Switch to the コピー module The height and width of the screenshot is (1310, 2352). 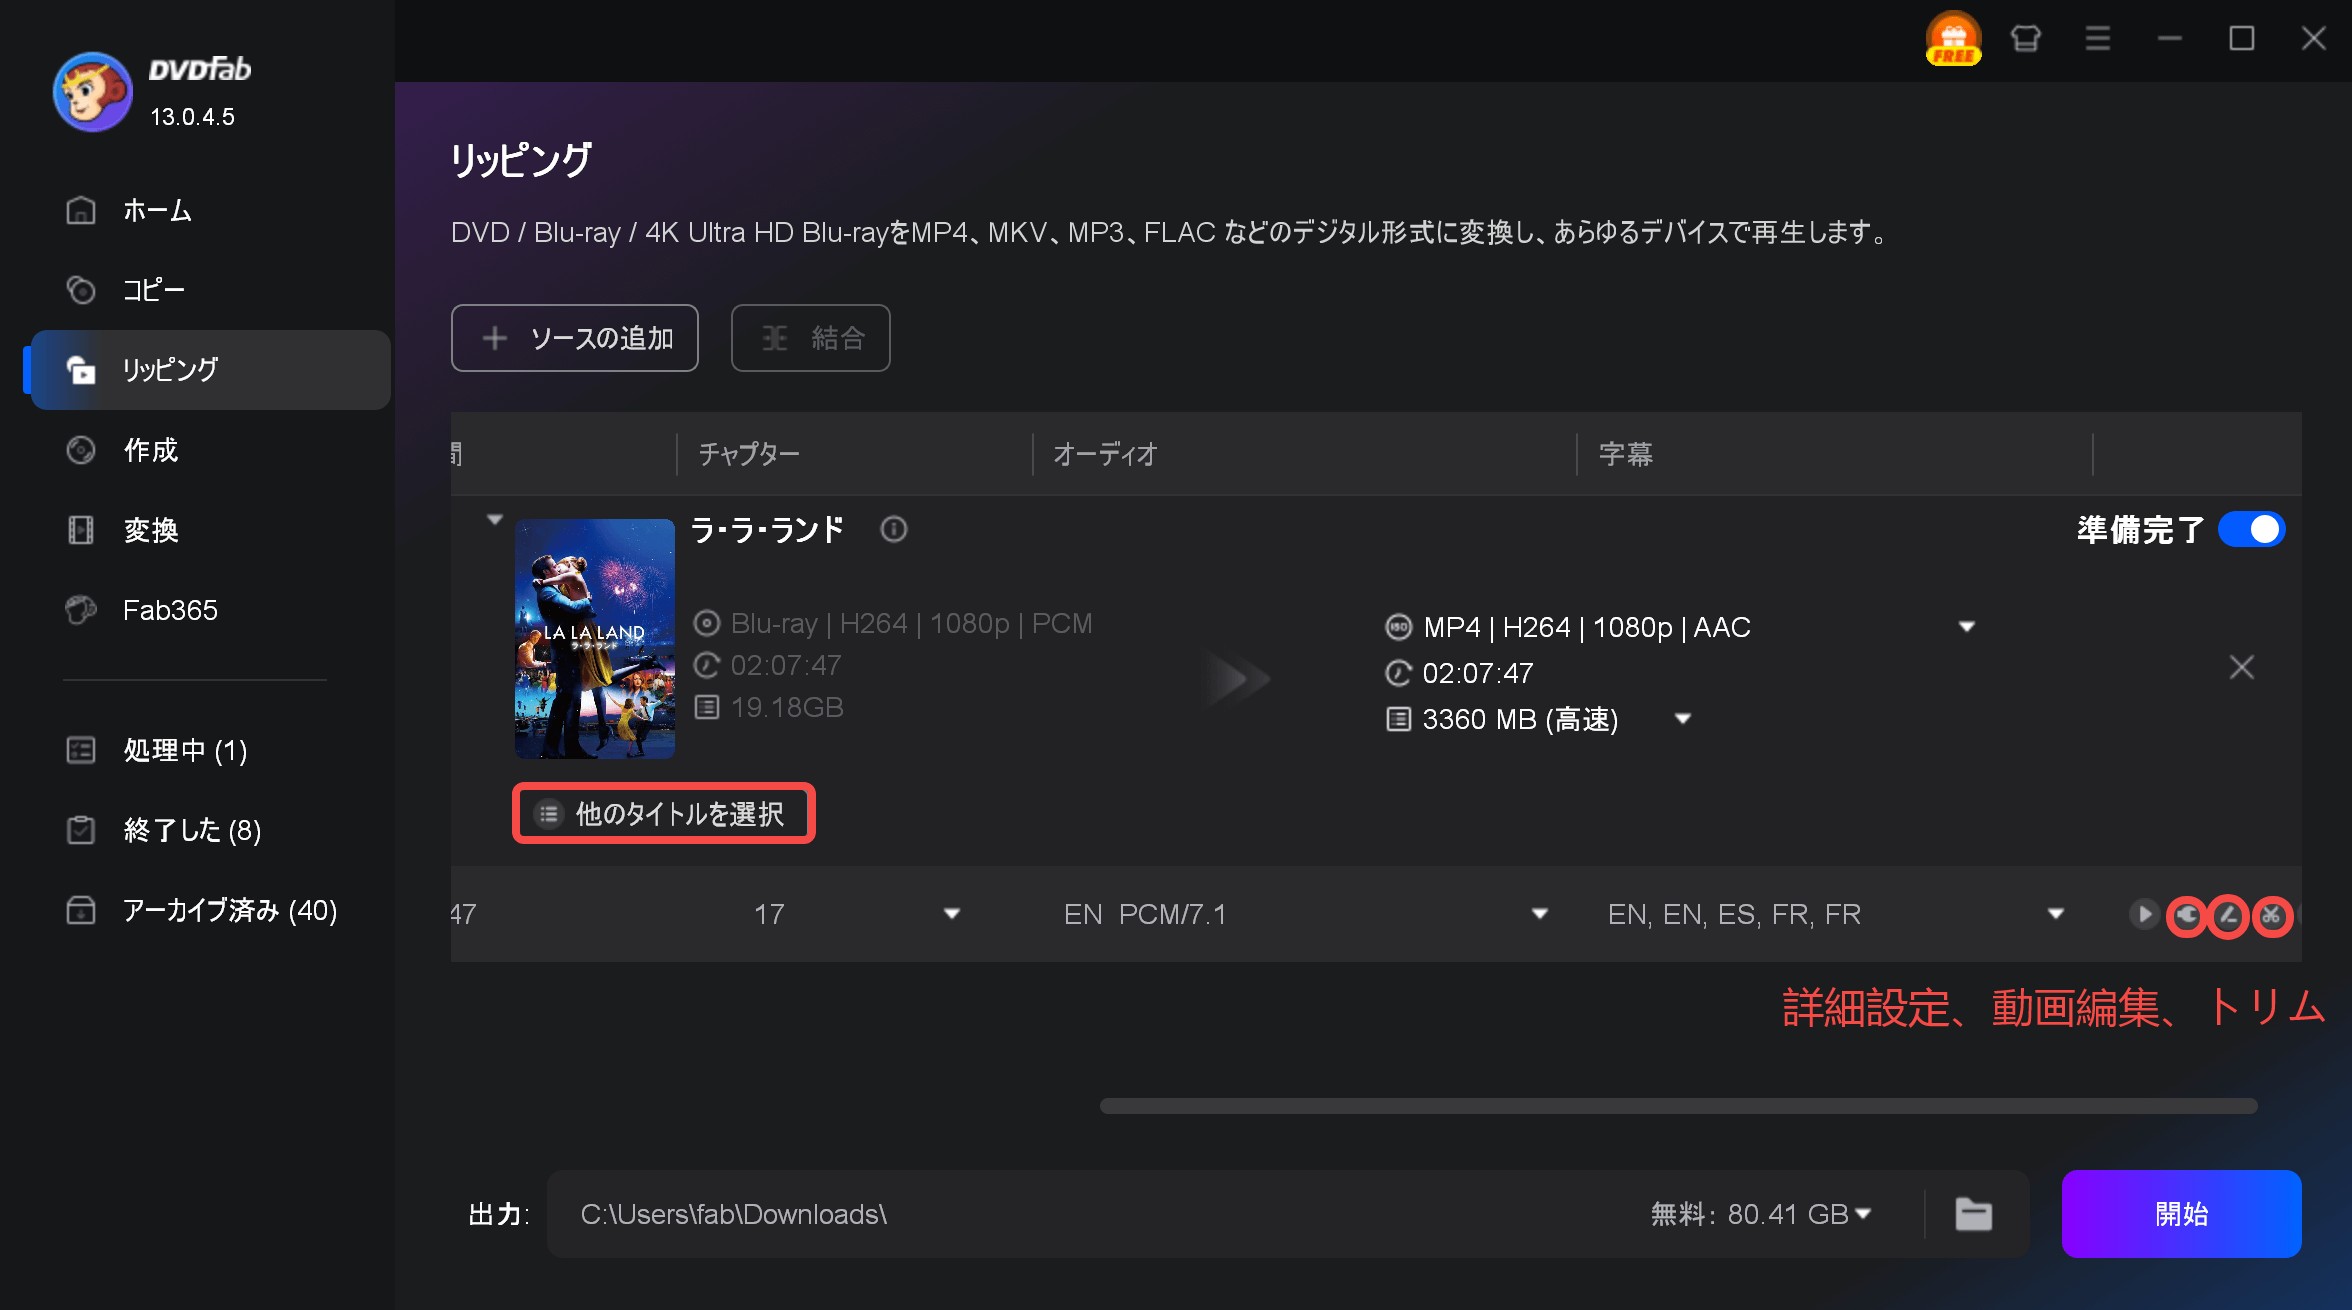[x=210, y=290]
